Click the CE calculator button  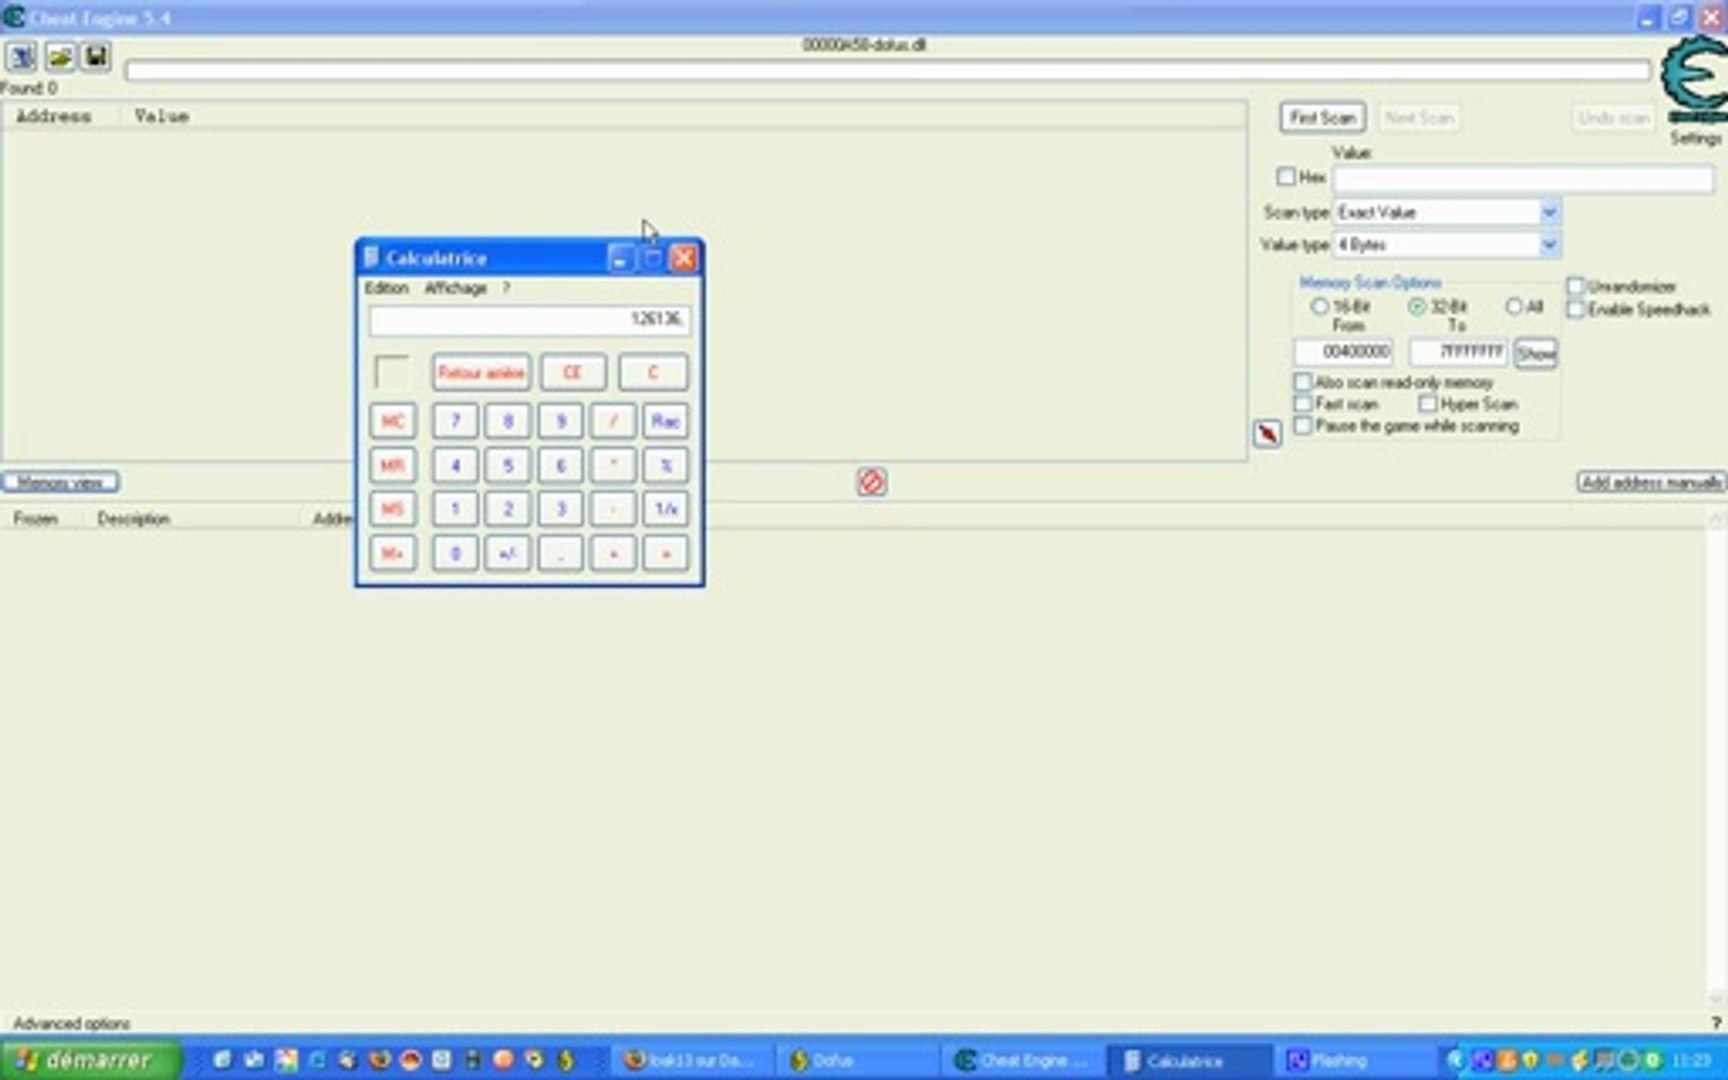pos(572,373)
